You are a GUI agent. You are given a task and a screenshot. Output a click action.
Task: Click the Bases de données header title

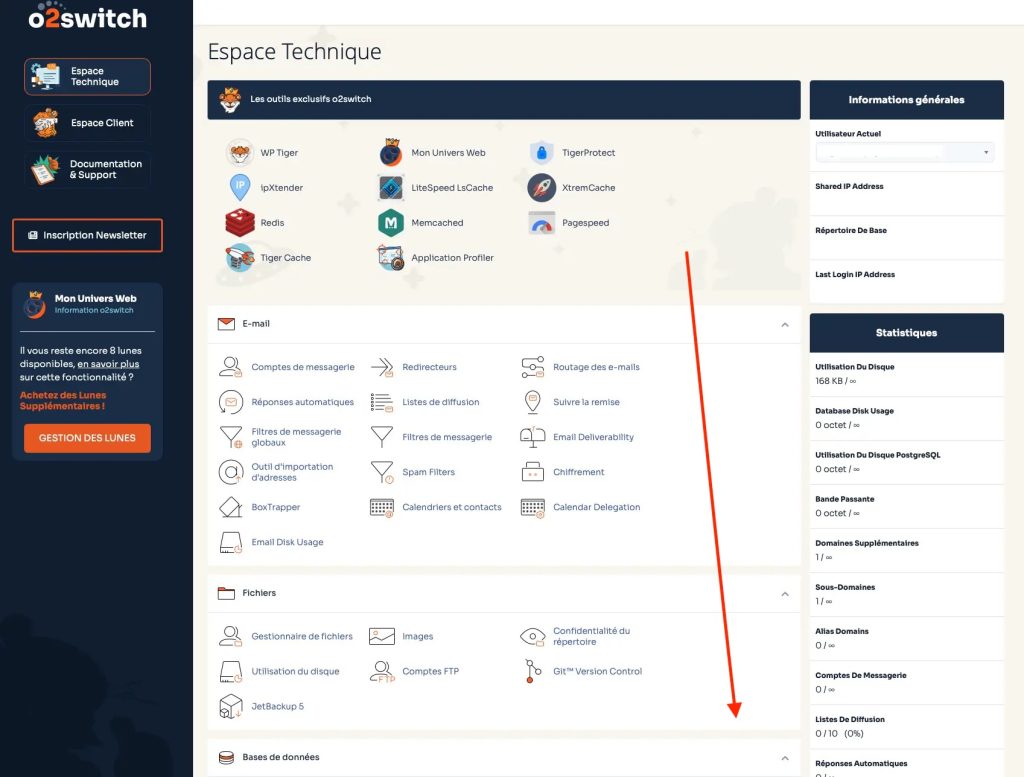pyautogui.click(x=281, y=757)
